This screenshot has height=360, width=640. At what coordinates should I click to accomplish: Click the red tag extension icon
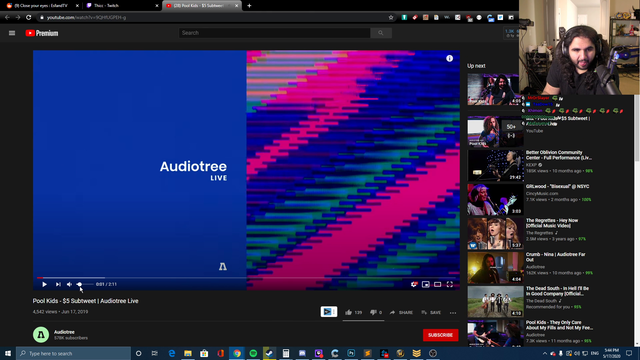coord(415,18)
